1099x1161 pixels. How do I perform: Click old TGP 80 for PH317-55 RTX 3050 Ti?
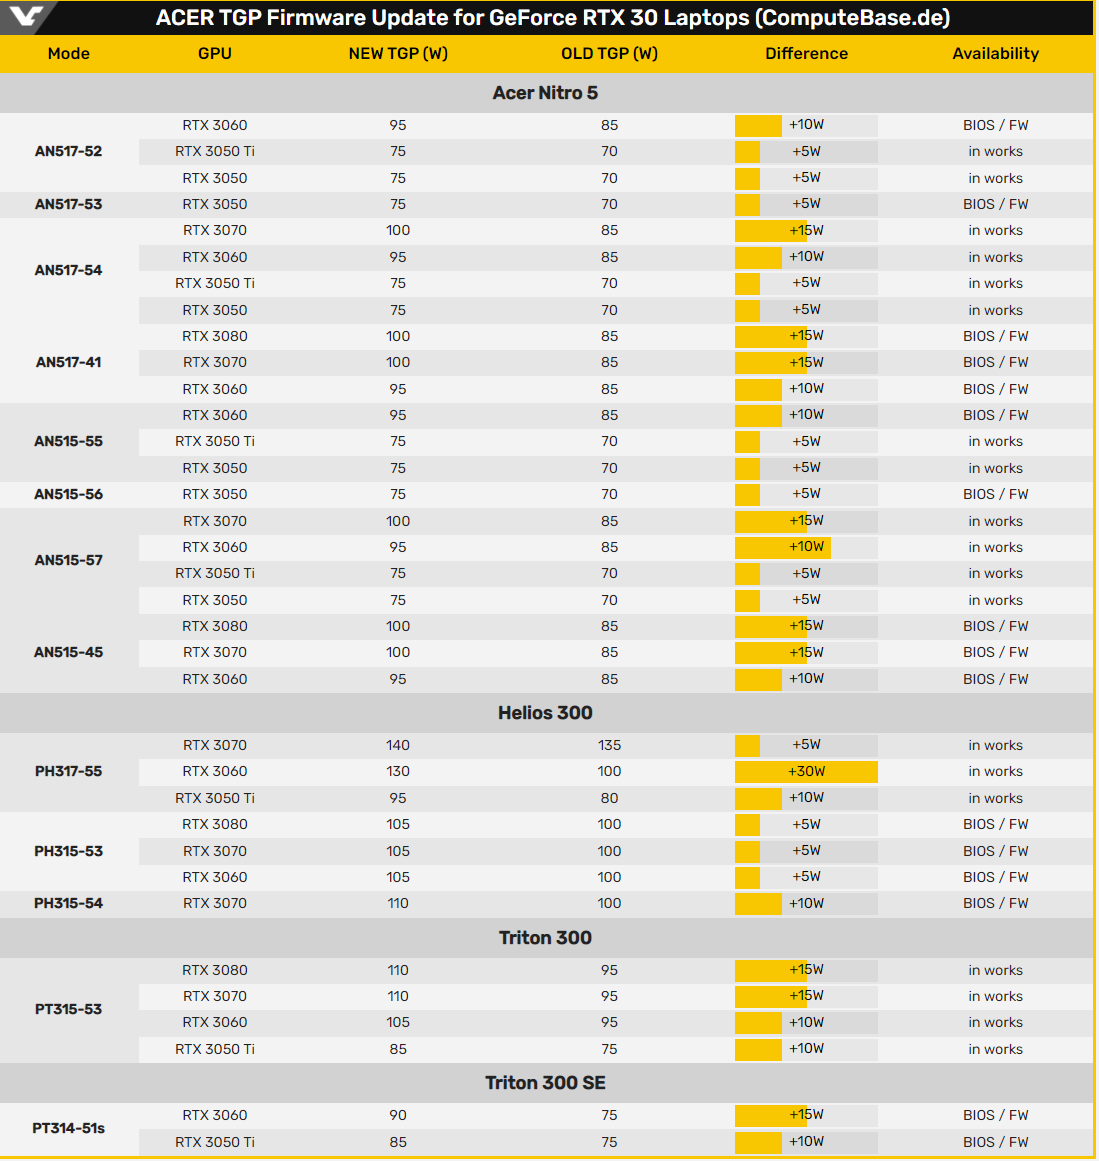tap(609, 798)
